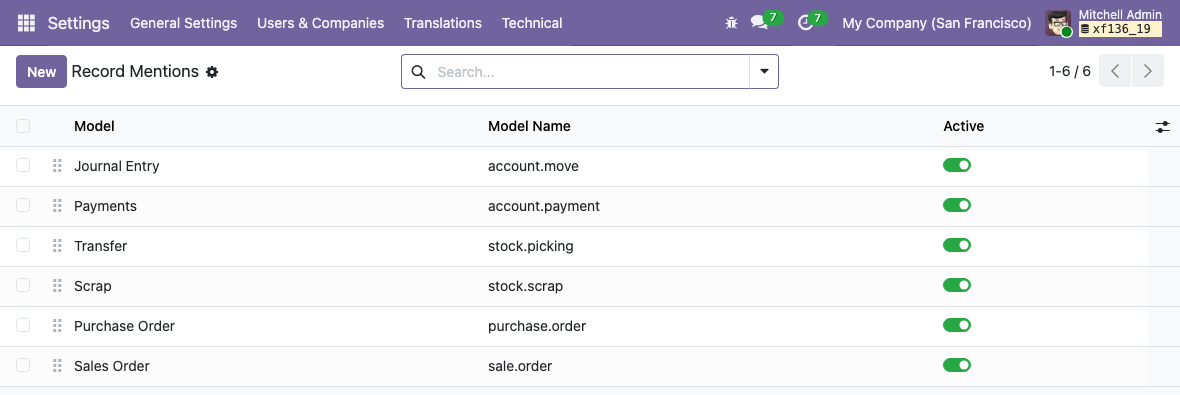Open the Purchase Order record
Viewport: 1180px width, 395px height.
tap(124, 326)
